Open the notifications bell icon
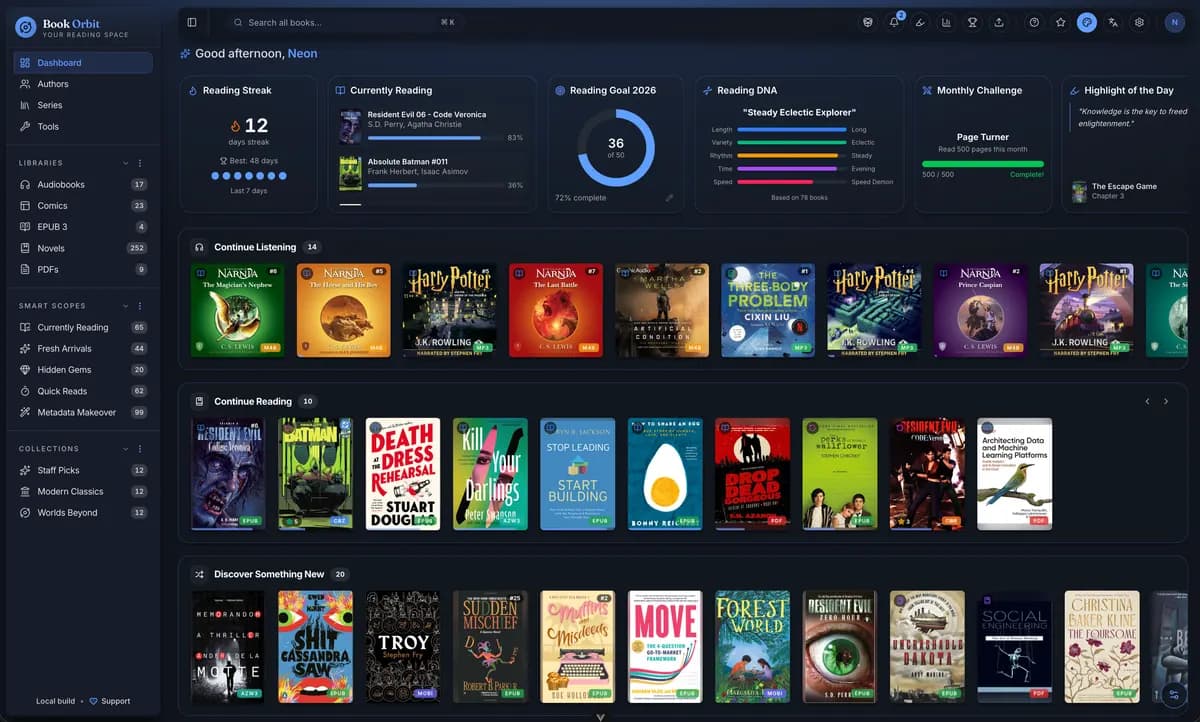 [894, 22]
